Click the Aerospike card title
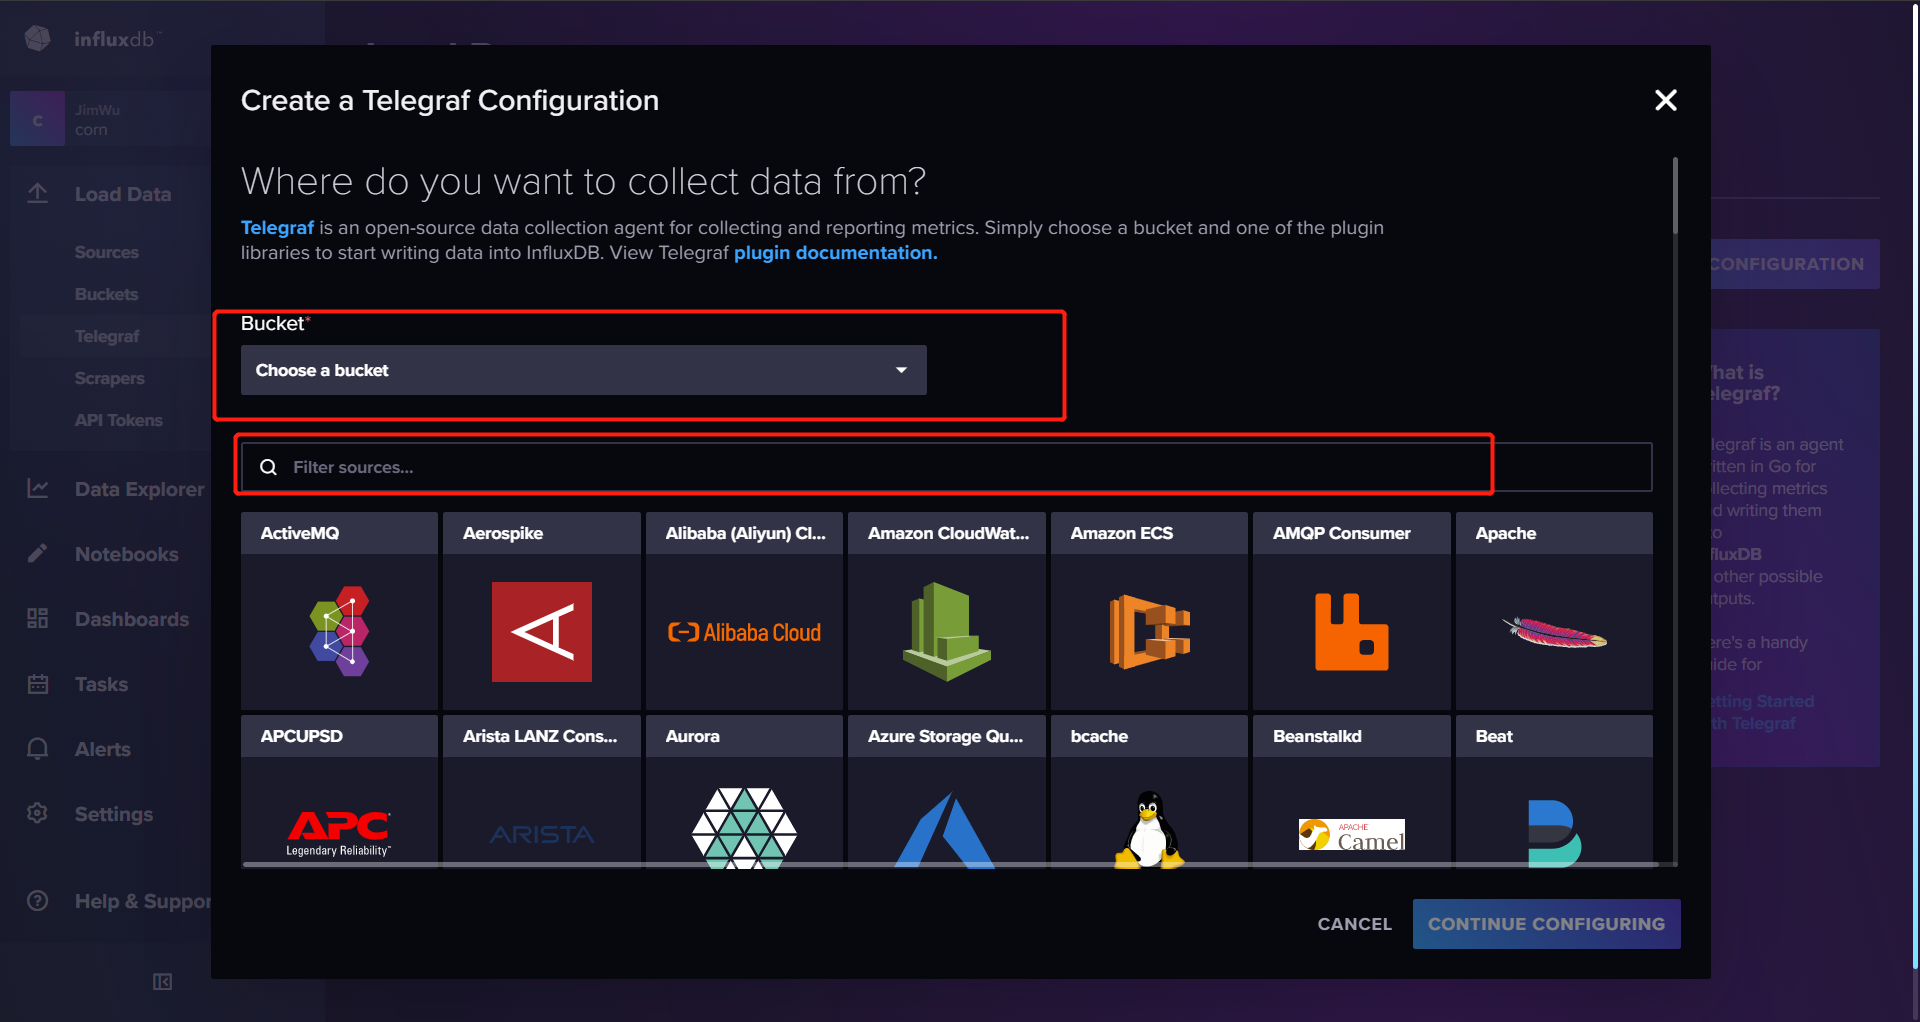 pos(503,533)
